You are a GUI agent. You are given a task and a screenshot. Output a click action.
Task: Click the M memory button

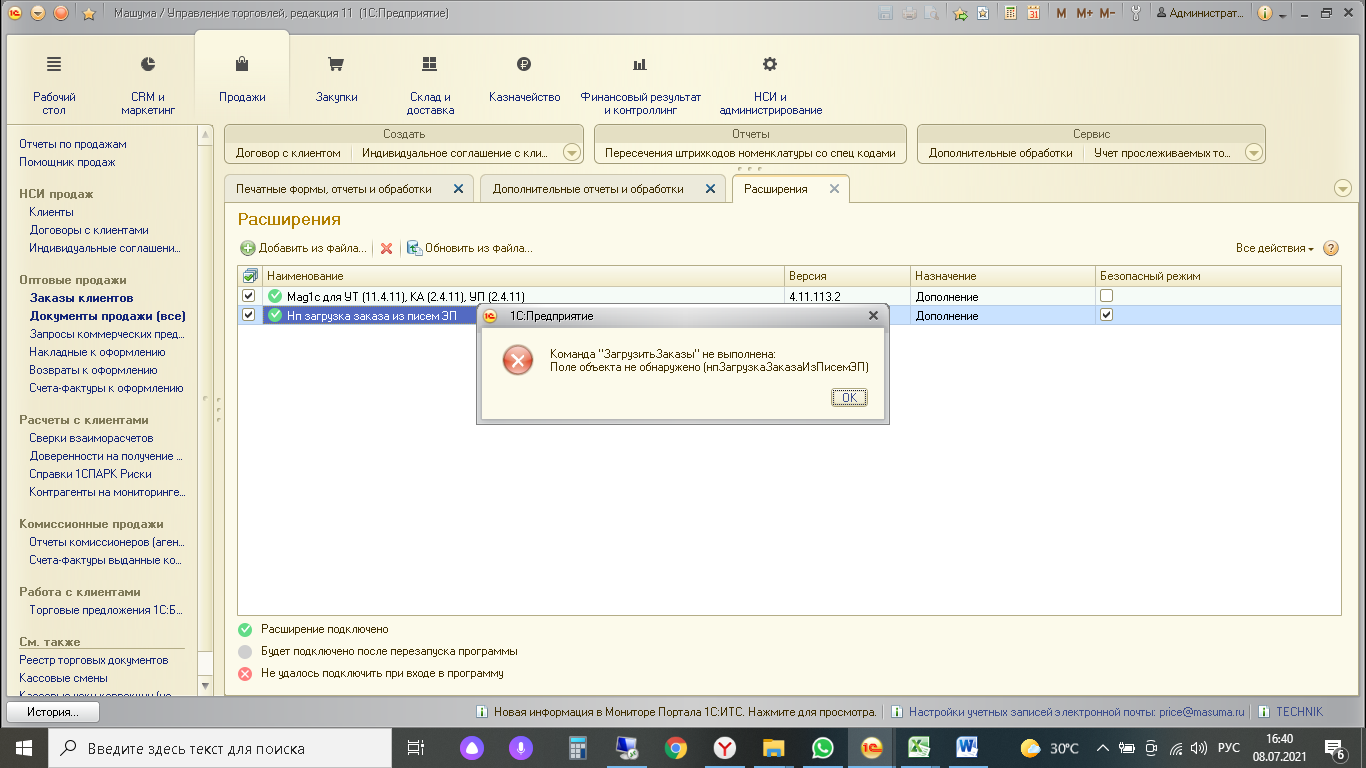(x=1061, y=13)
